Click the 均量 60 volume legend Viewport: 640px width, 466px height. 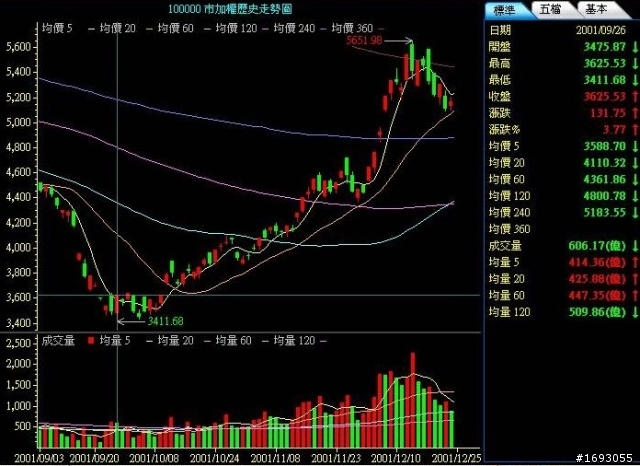tap(234, 341)
